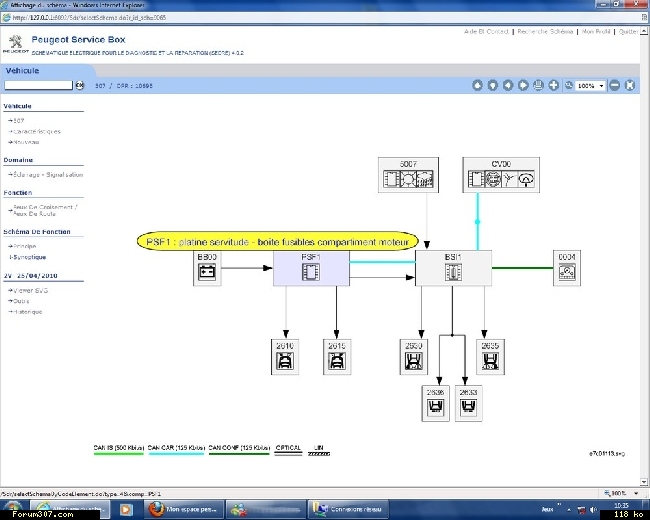Select the CV00 steering column component block
The height and width of the screenshot is (520, 650).
[x=501, y=175]
